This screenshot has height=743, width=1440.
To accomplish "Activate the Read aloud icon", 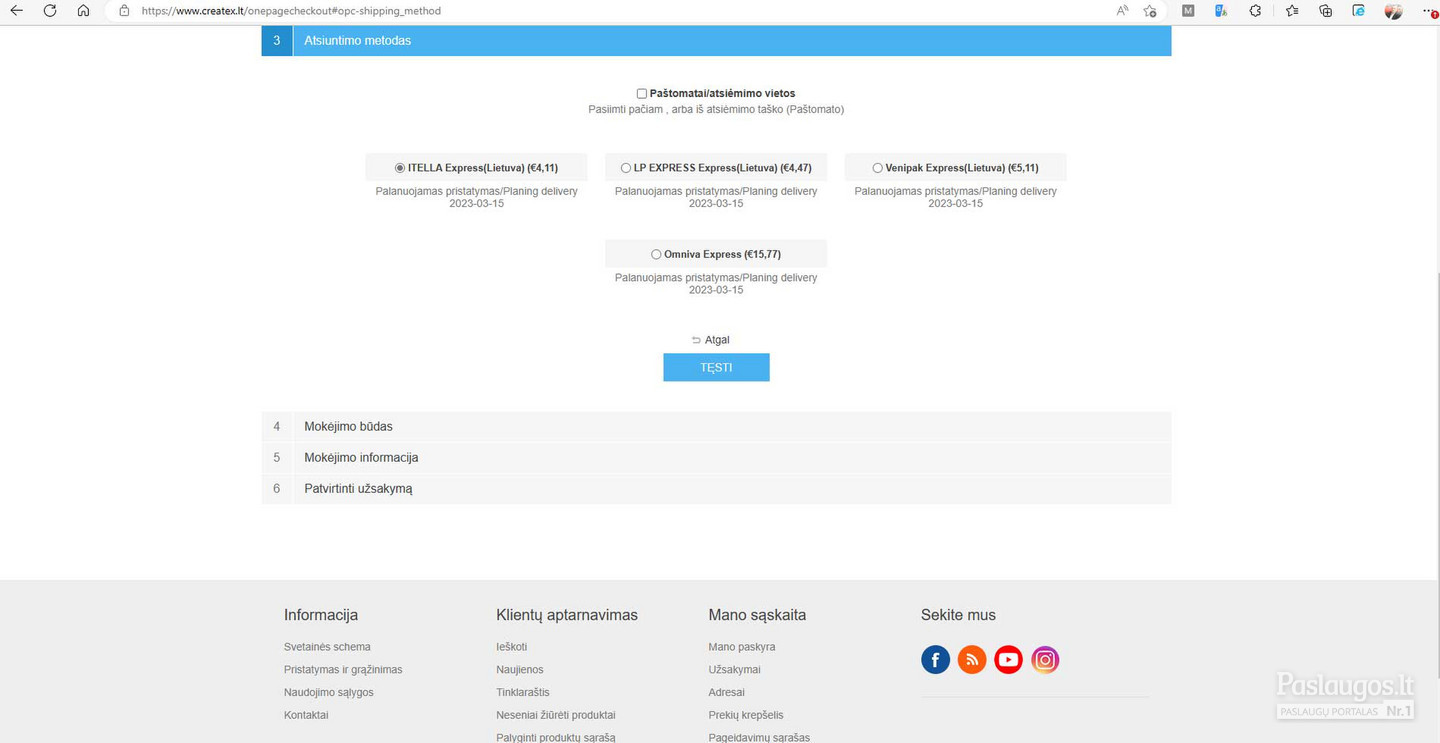I will (1122, 11).
